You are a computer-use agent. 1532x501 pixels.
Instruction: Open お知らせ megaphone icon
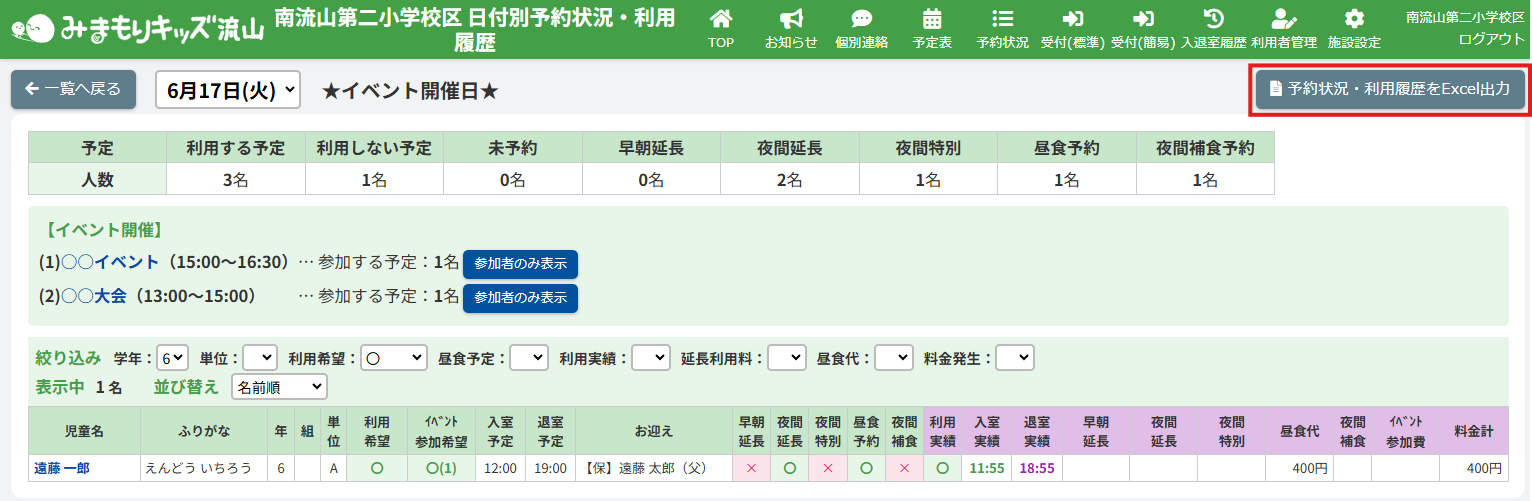point(791,29)
